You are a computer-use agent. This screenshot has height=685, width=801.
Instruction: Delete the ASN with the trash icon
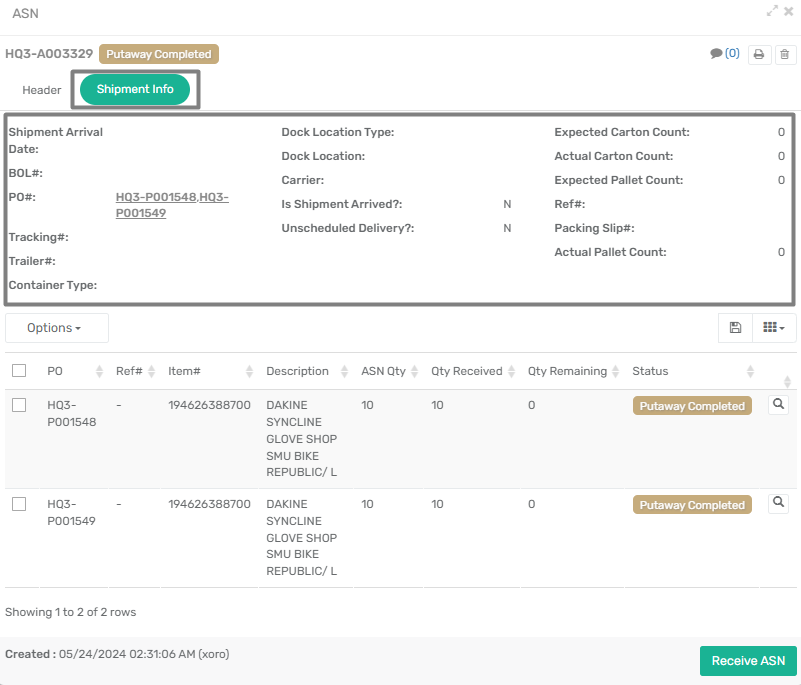(x=785, y=54)
